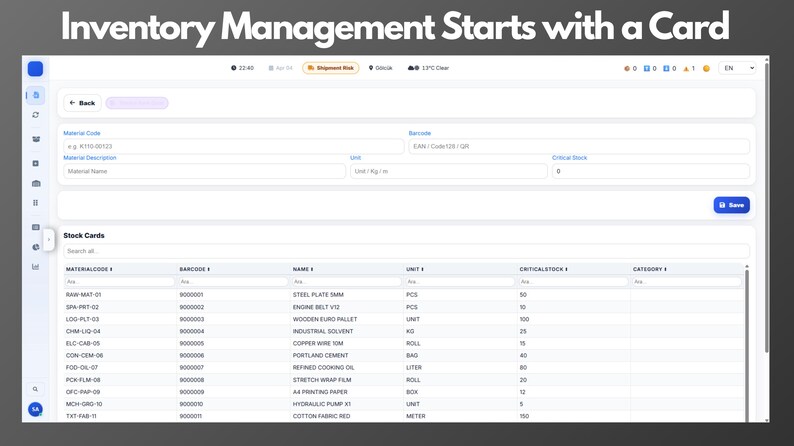Sort by UNIT column header
The image size is (794, 446).
click(415, 269)
